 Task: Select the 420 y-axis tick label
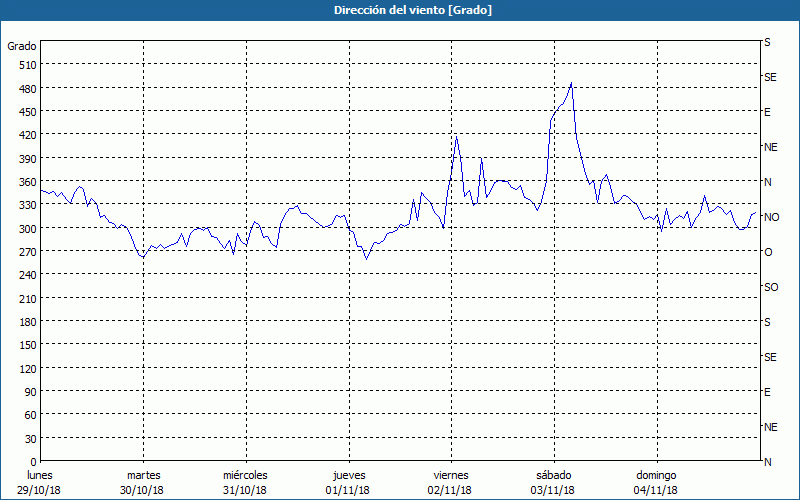tap(28, 135)
